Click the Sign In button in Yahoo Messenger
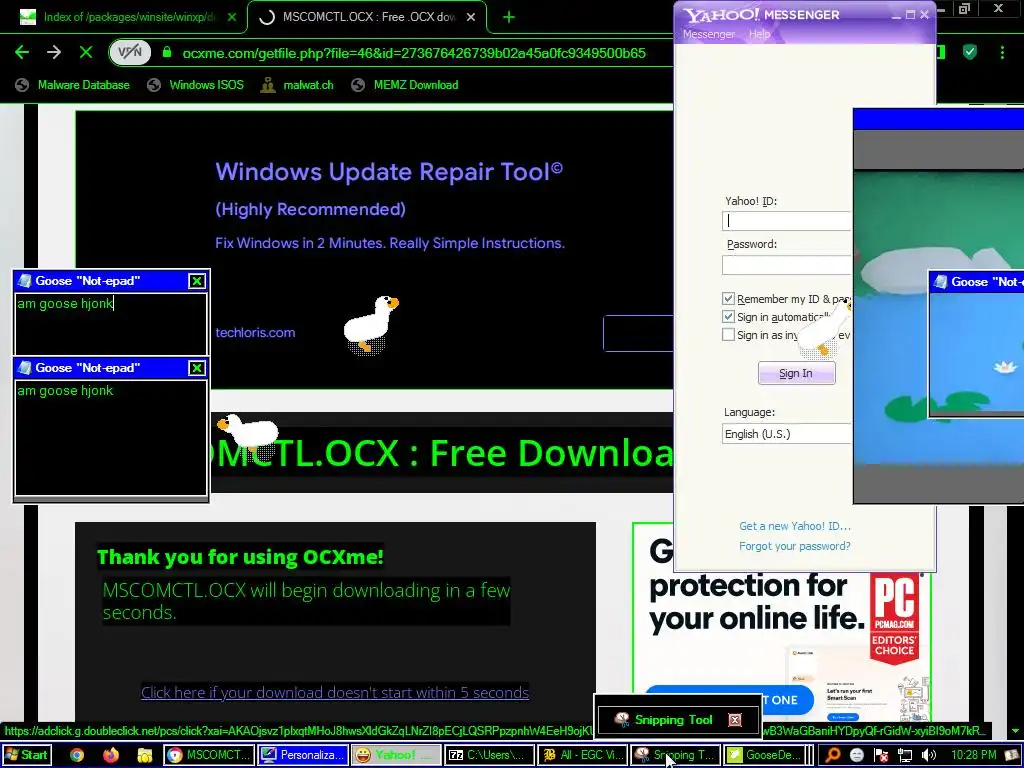This screenshot has height=768, width=1024. pyautogui.click(x=796, y=373)
